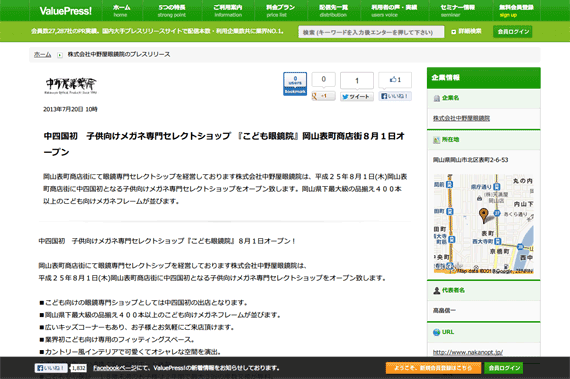Click the breadcrumb arrow icon
570x379 pixels.
(60, 55)
